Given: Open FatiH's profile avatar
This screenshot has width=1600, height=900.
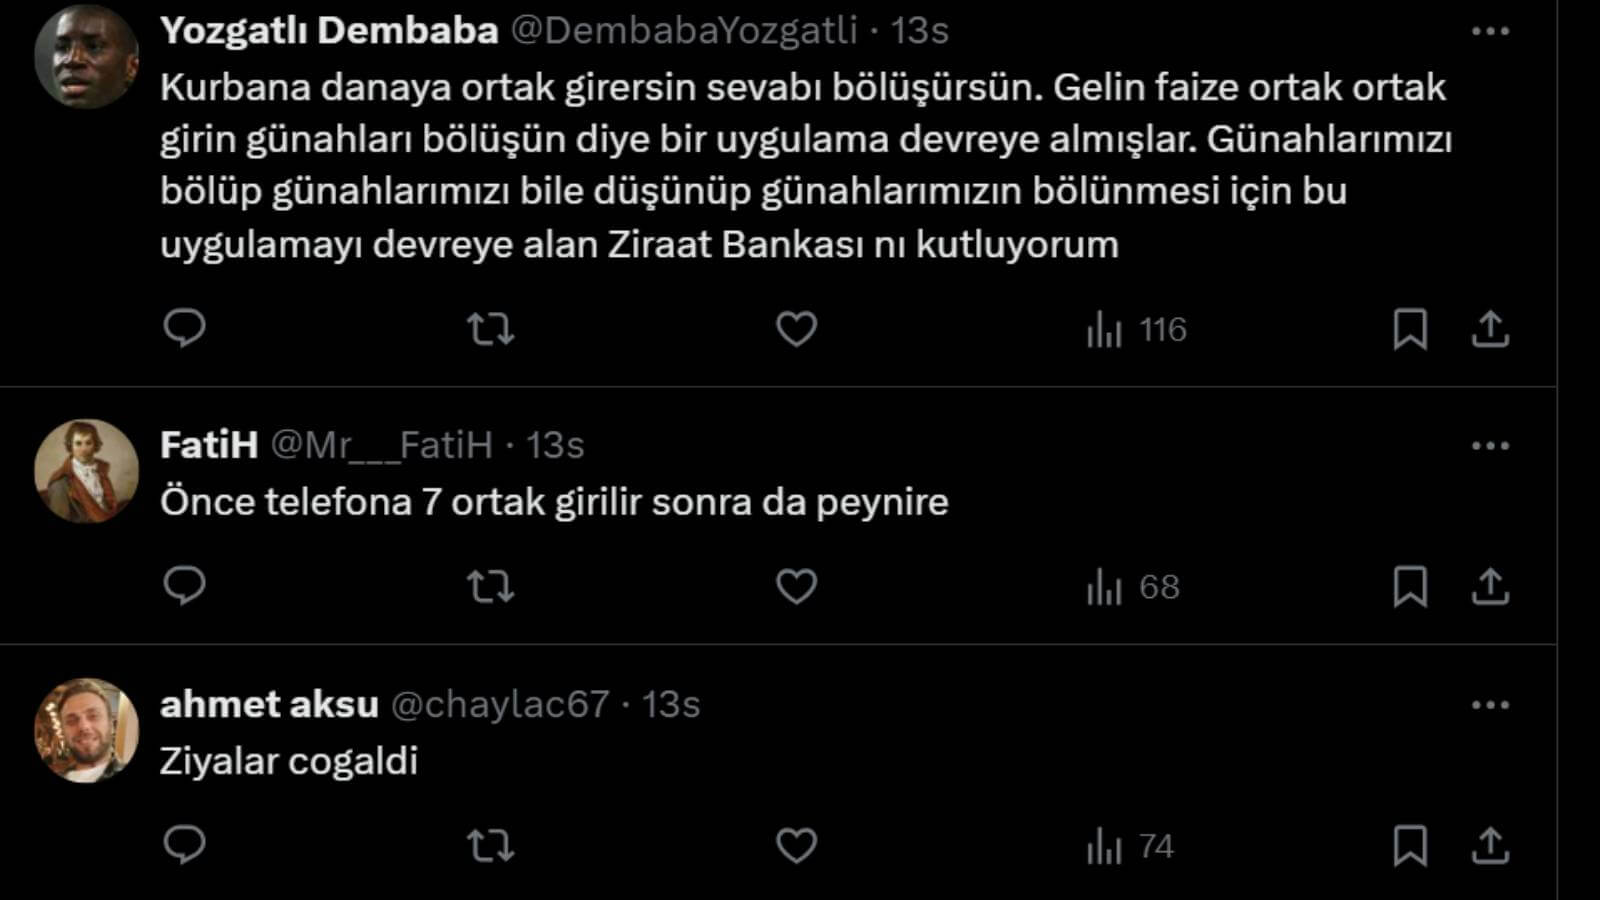Looking at the screenshot, I should point(86,471).
